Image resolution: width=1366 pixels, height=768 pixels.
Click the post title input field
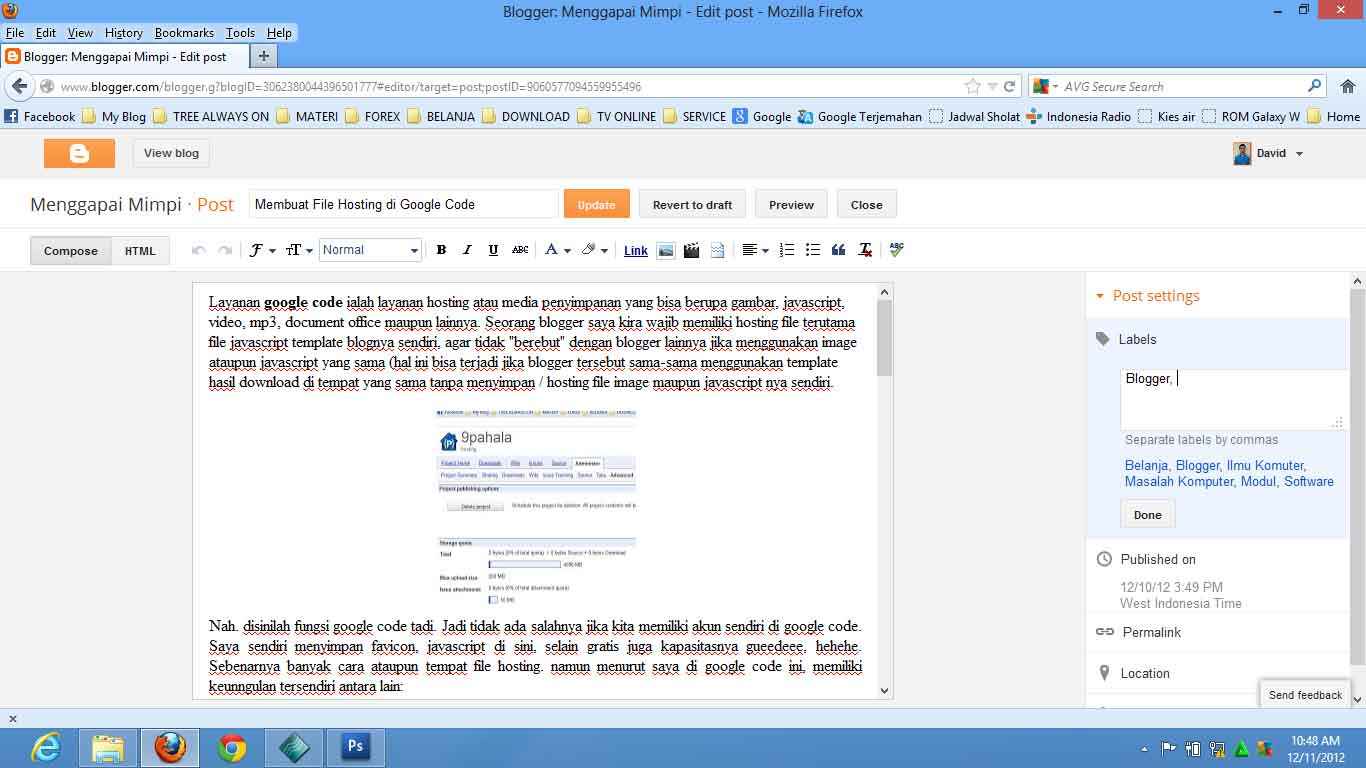click(403, 204)
